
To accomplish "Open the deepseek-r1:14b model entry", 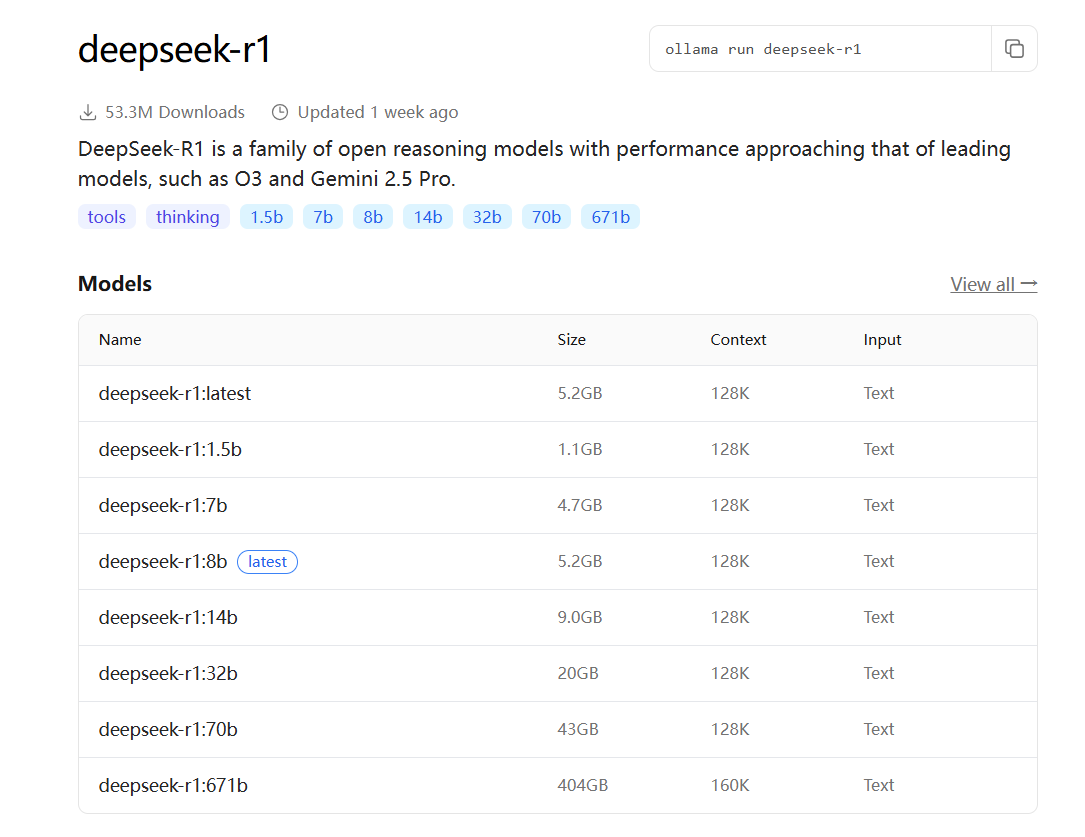I will tap(167, 617).
